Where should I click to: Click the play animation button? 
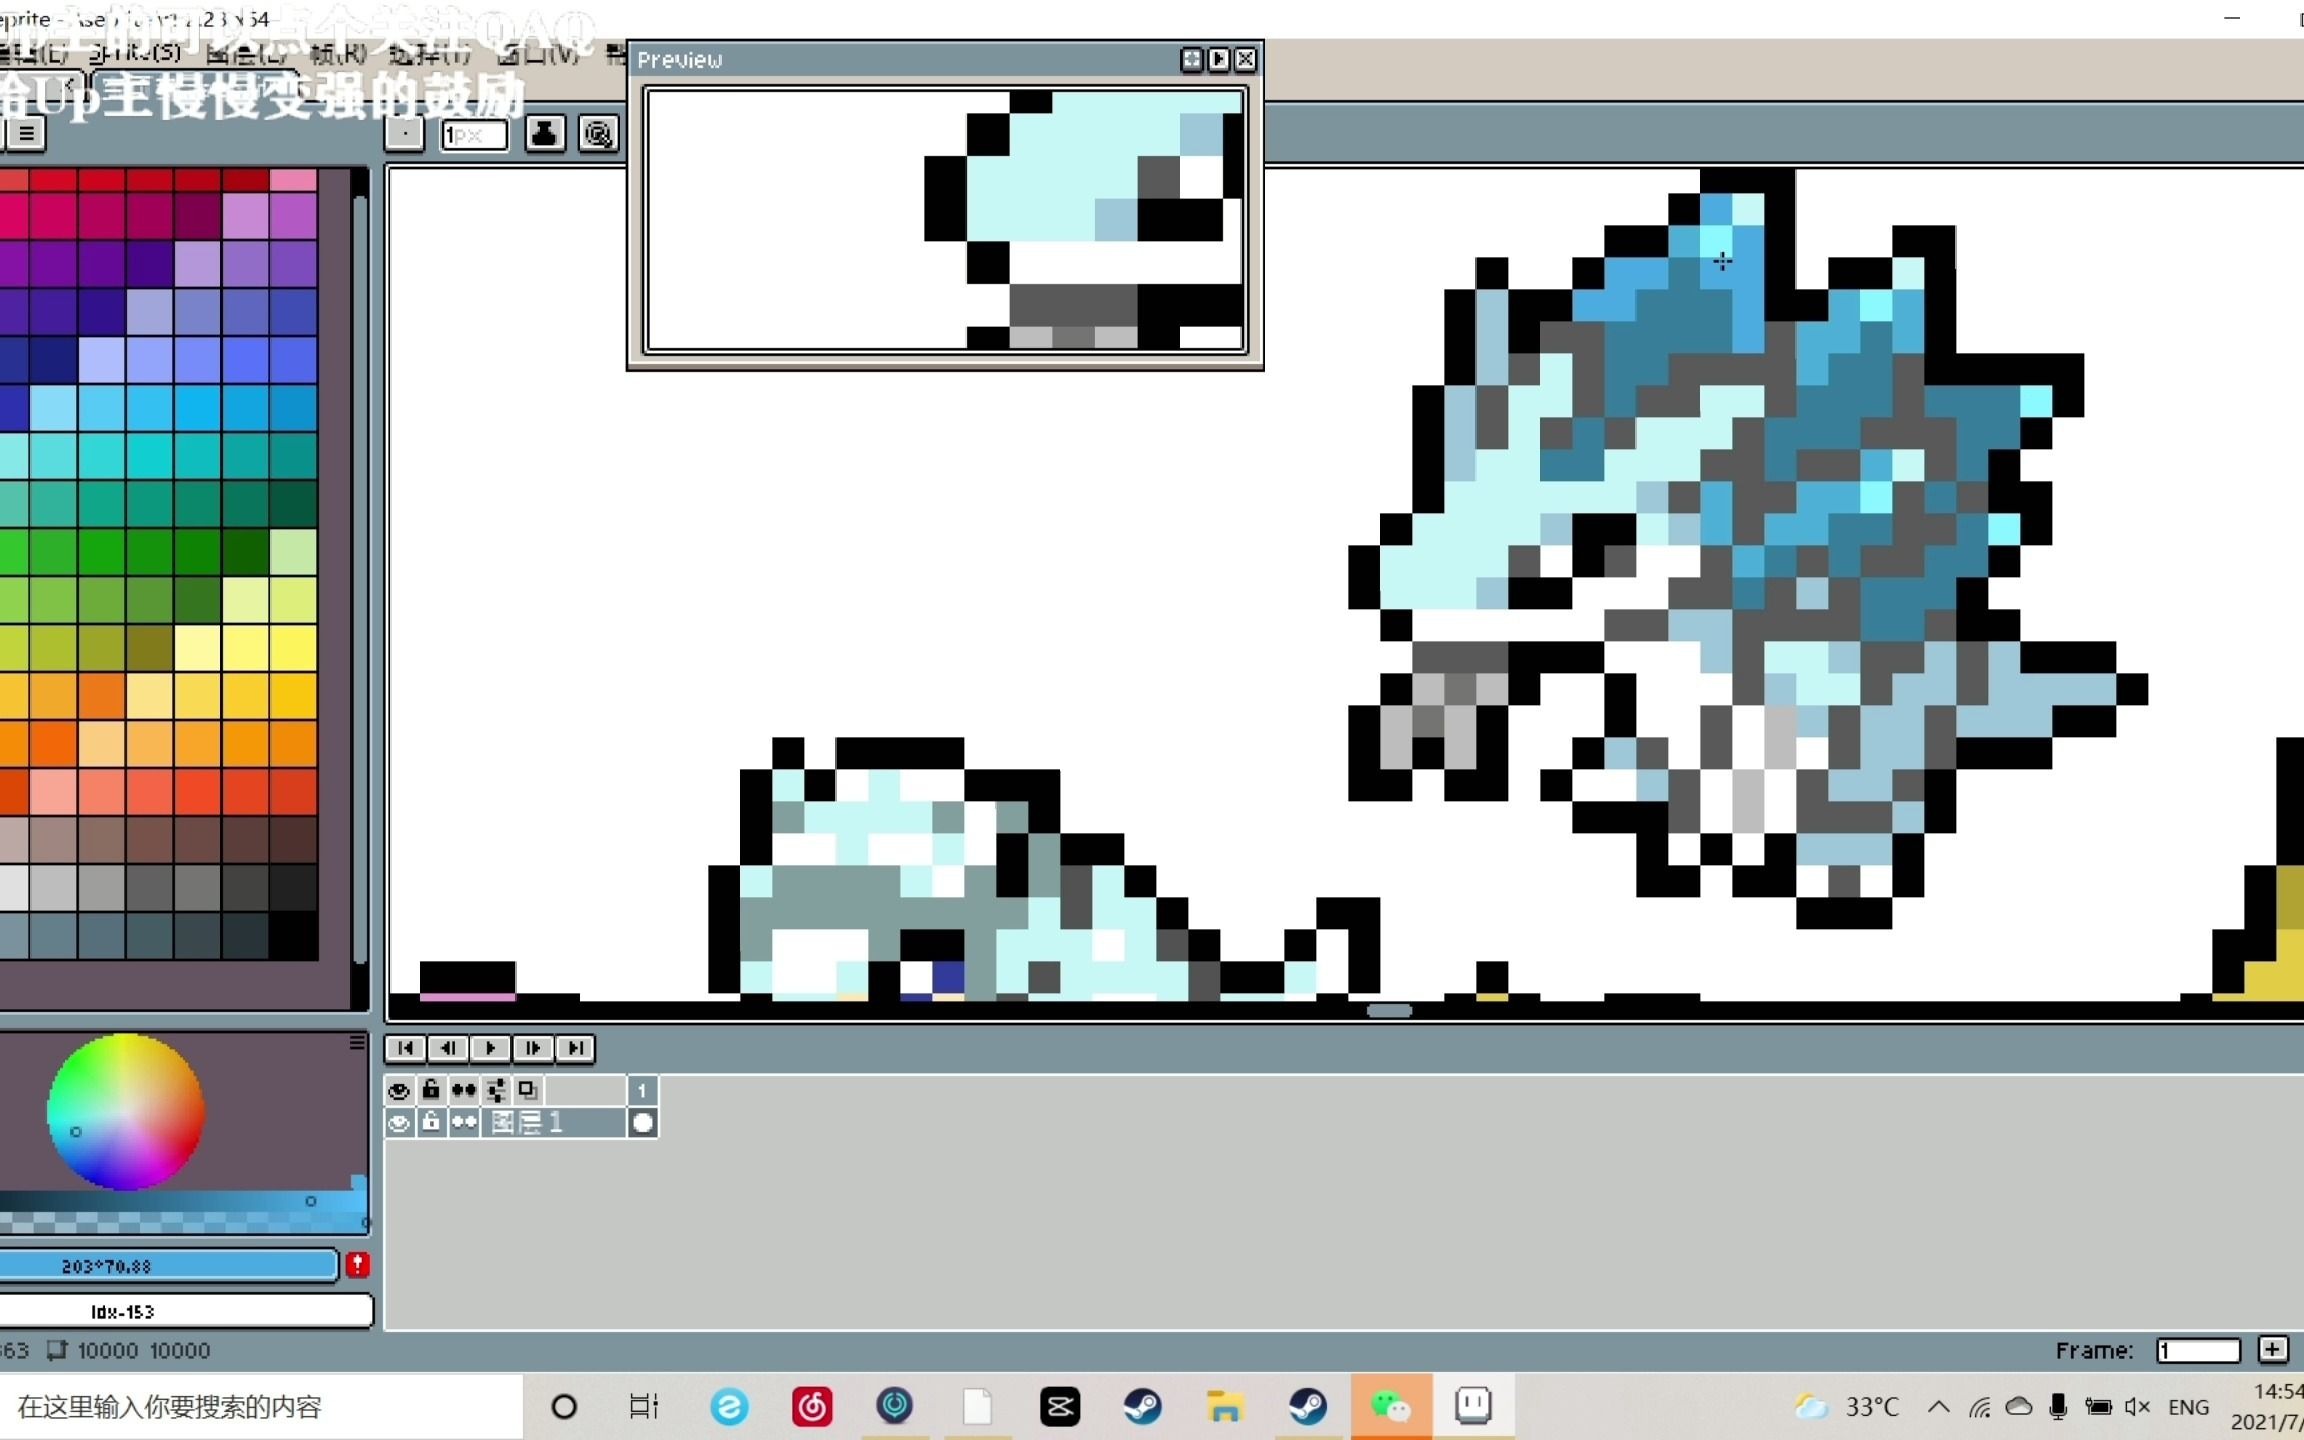pos(489,1047)
